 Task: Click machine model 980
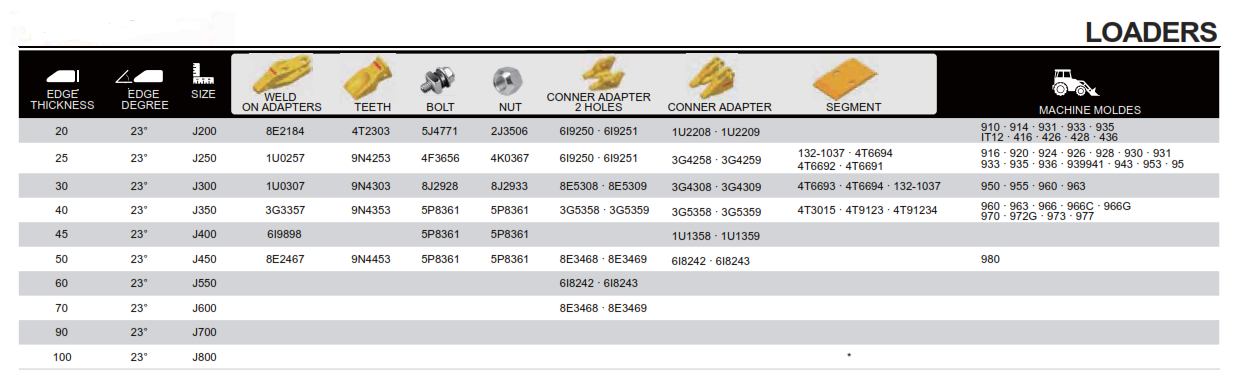coord(991,259)
